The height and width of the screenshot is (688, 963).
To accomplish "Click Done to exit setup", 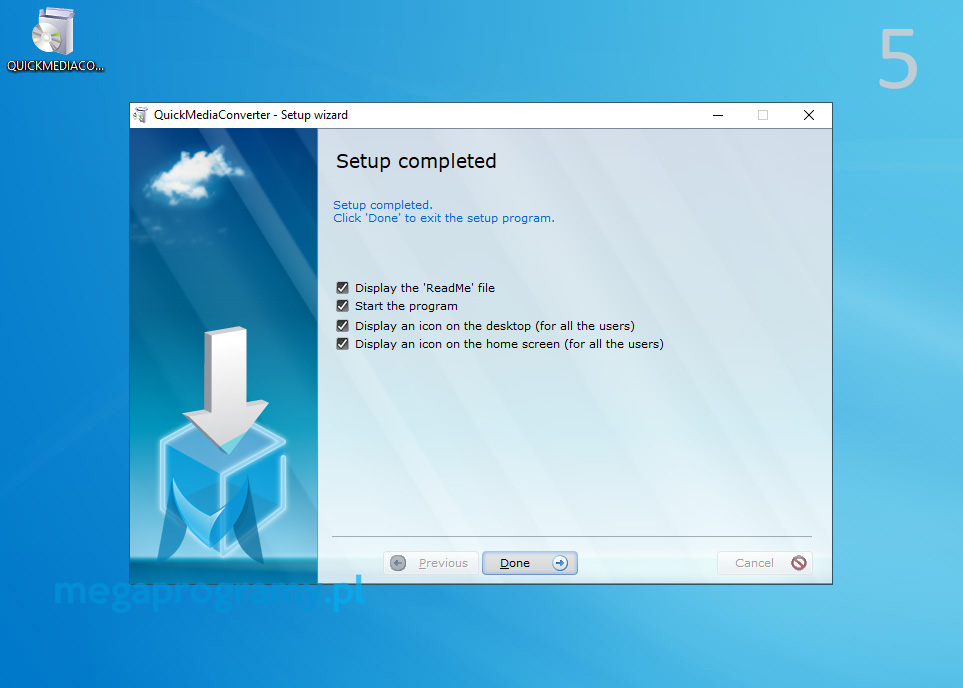I will (529, 563).
